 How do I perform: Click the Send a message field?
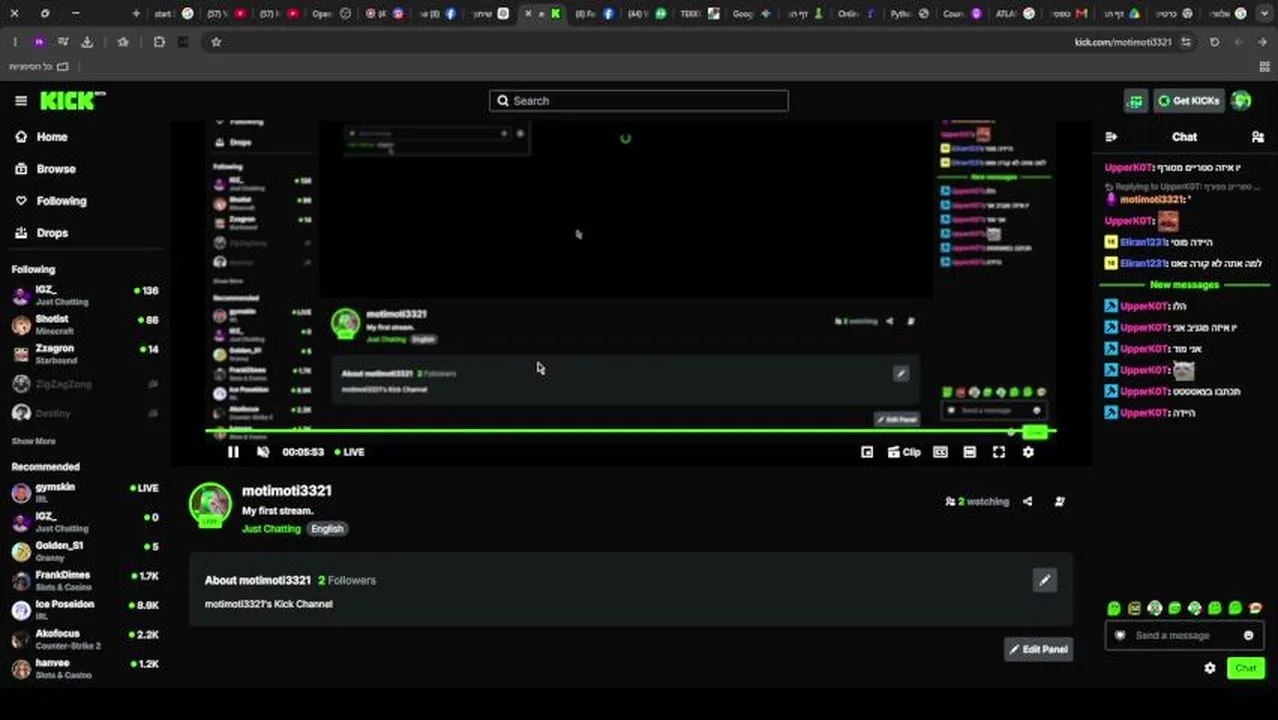(1184, 635)
